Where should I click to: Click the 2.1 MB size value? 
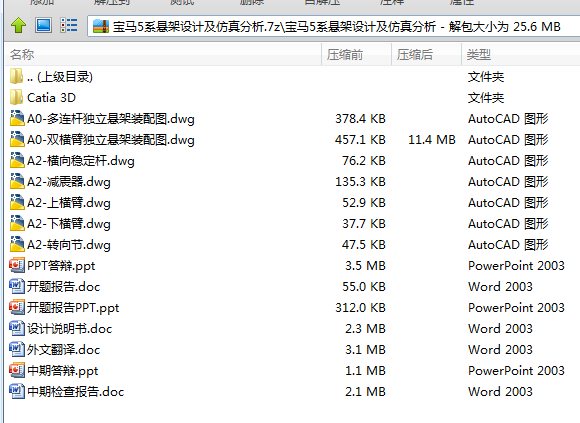coord(365,392)
